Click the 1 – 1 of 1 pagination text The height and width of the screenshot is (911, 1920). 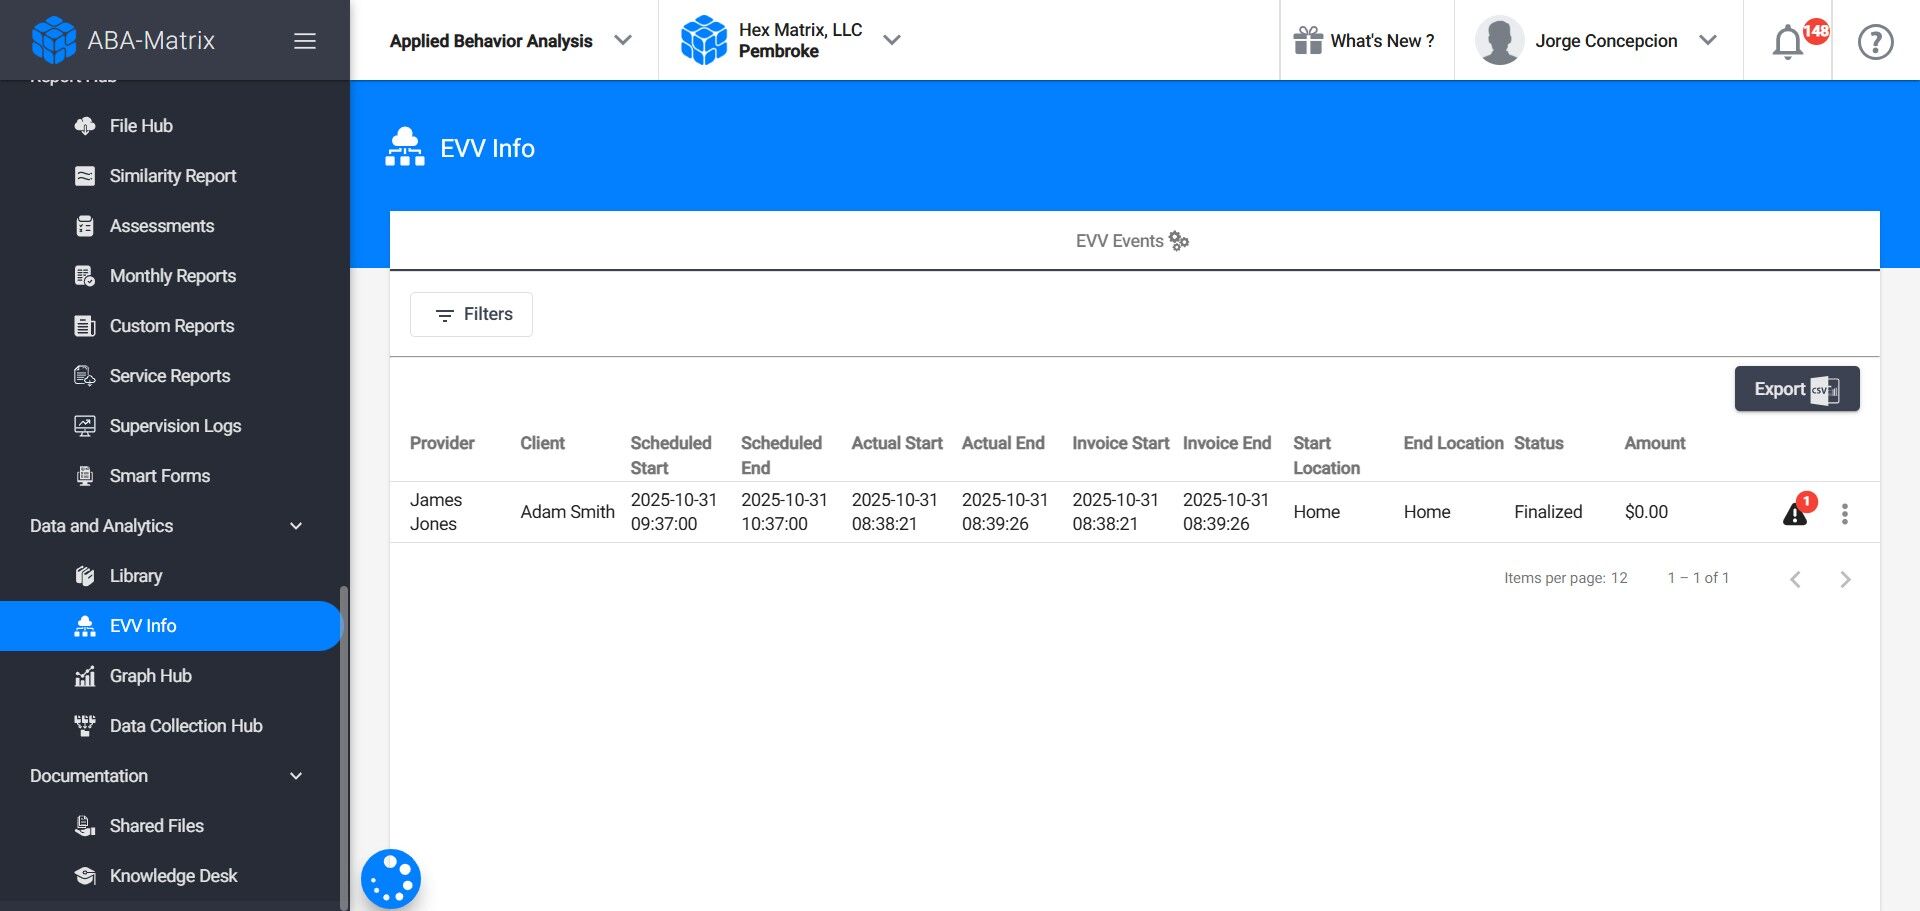pyautogui.click(x=1698, y=578)
